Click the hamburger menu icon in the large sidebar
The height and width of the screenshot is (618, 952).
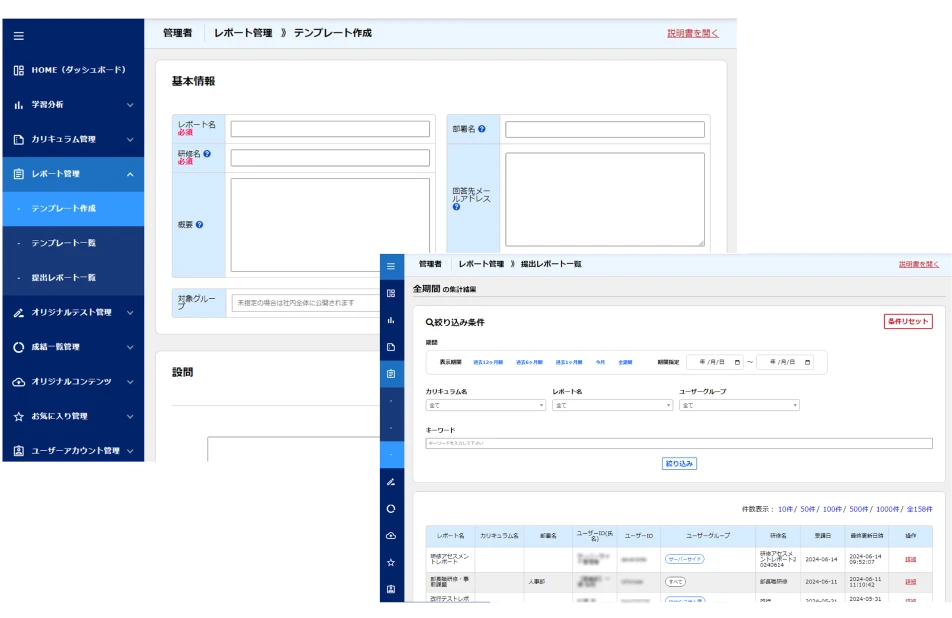[18, 36]
